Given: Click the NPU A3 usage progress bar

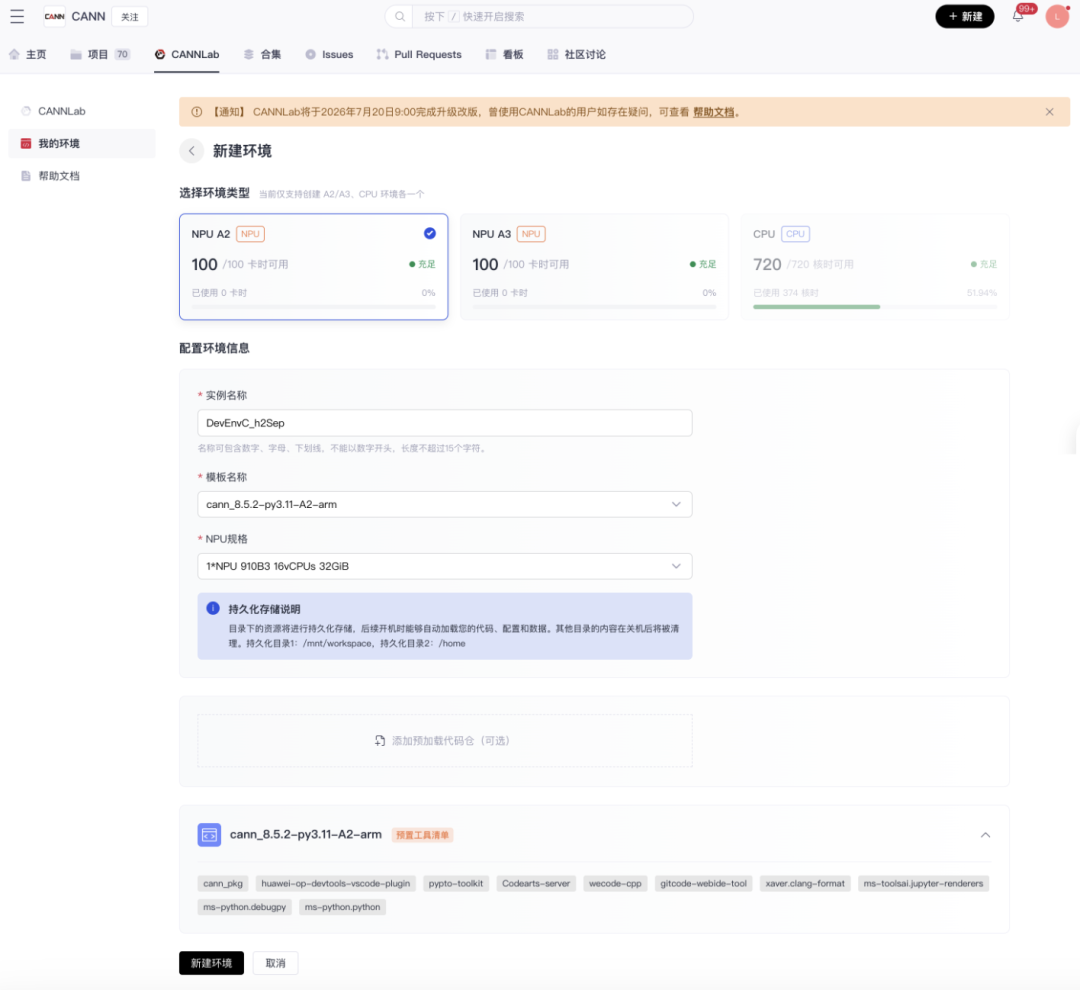Looking at the screenshot, I should tap(594, 307).
